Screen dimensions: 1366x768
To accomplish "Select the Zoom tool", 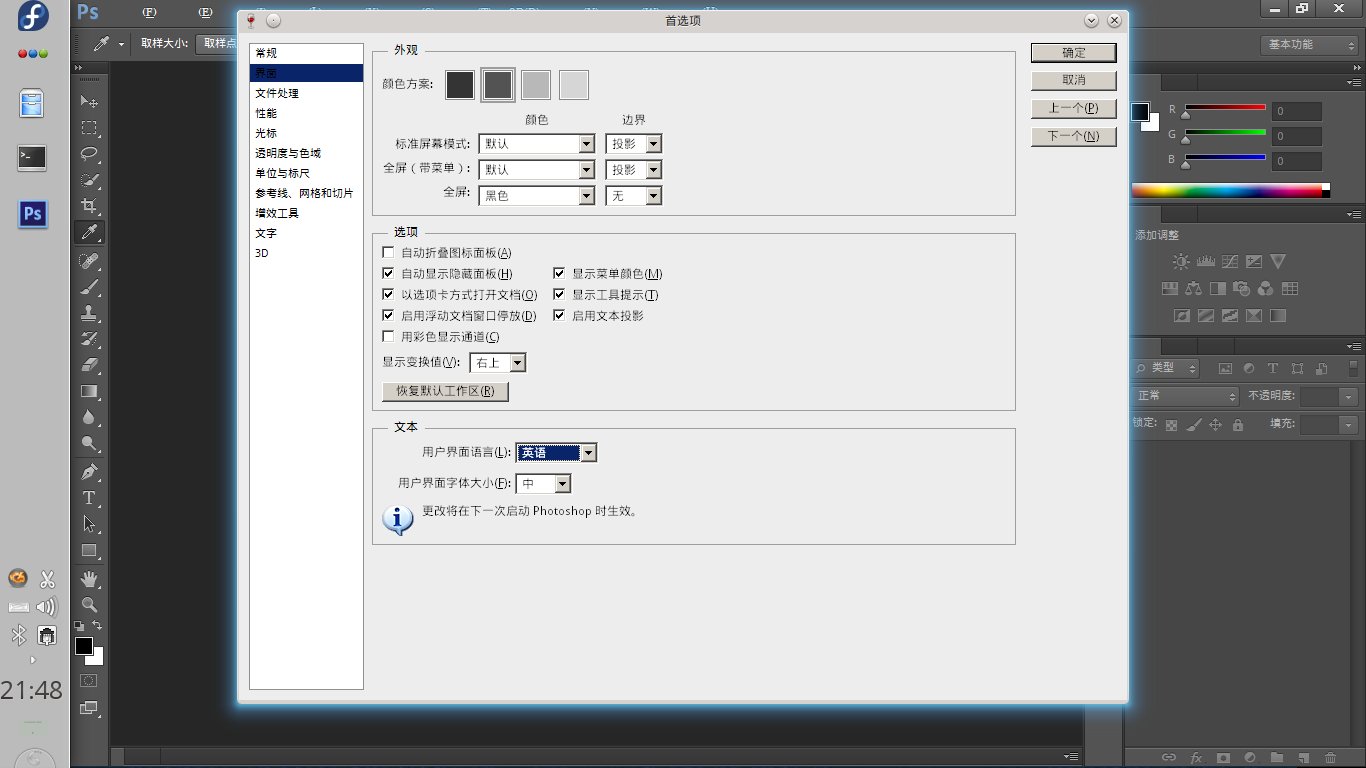I will pyautogui.click(x=89, y=604).
